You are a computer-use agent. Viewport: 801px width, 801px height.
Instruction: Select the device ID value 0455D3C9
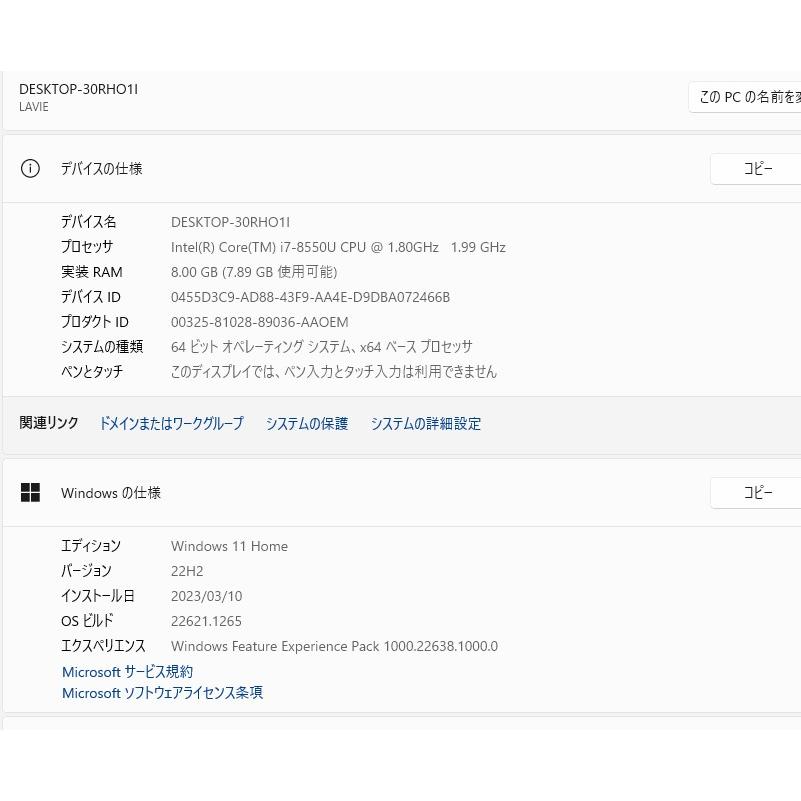311,297
